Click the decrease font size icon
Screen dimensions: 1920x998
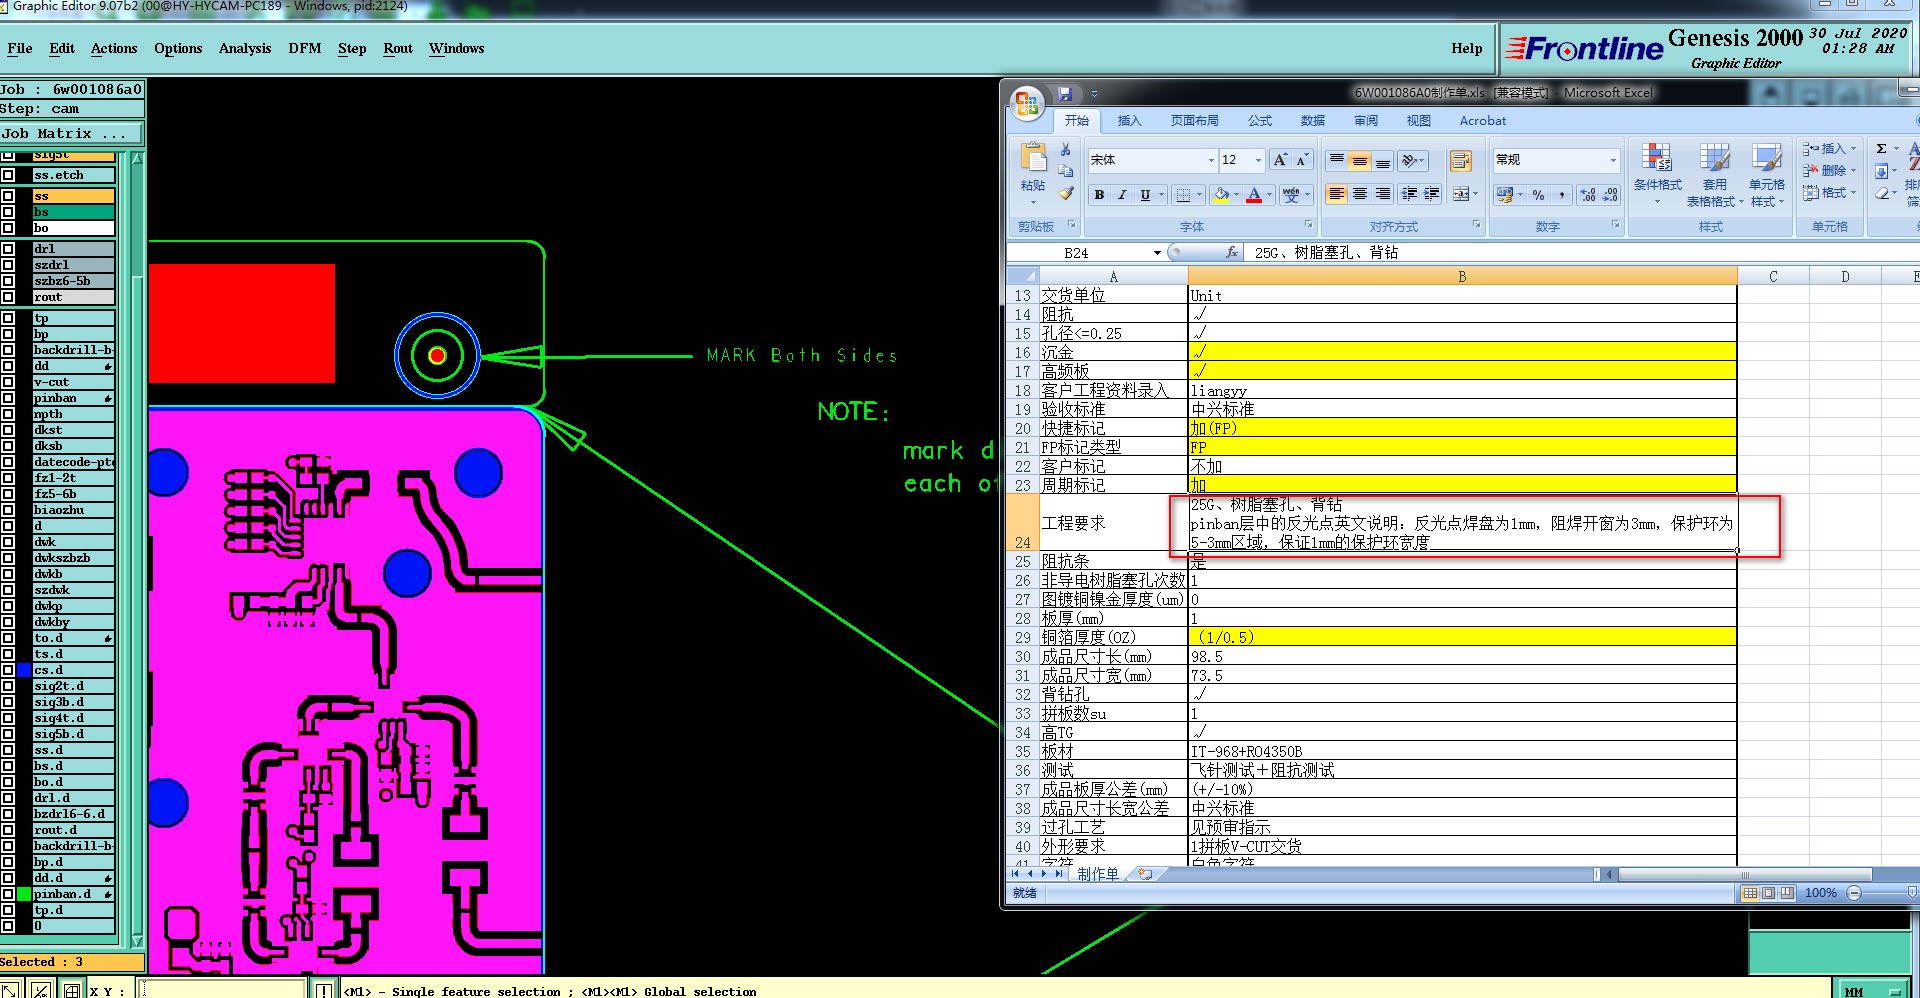[x=1302, y=160]
